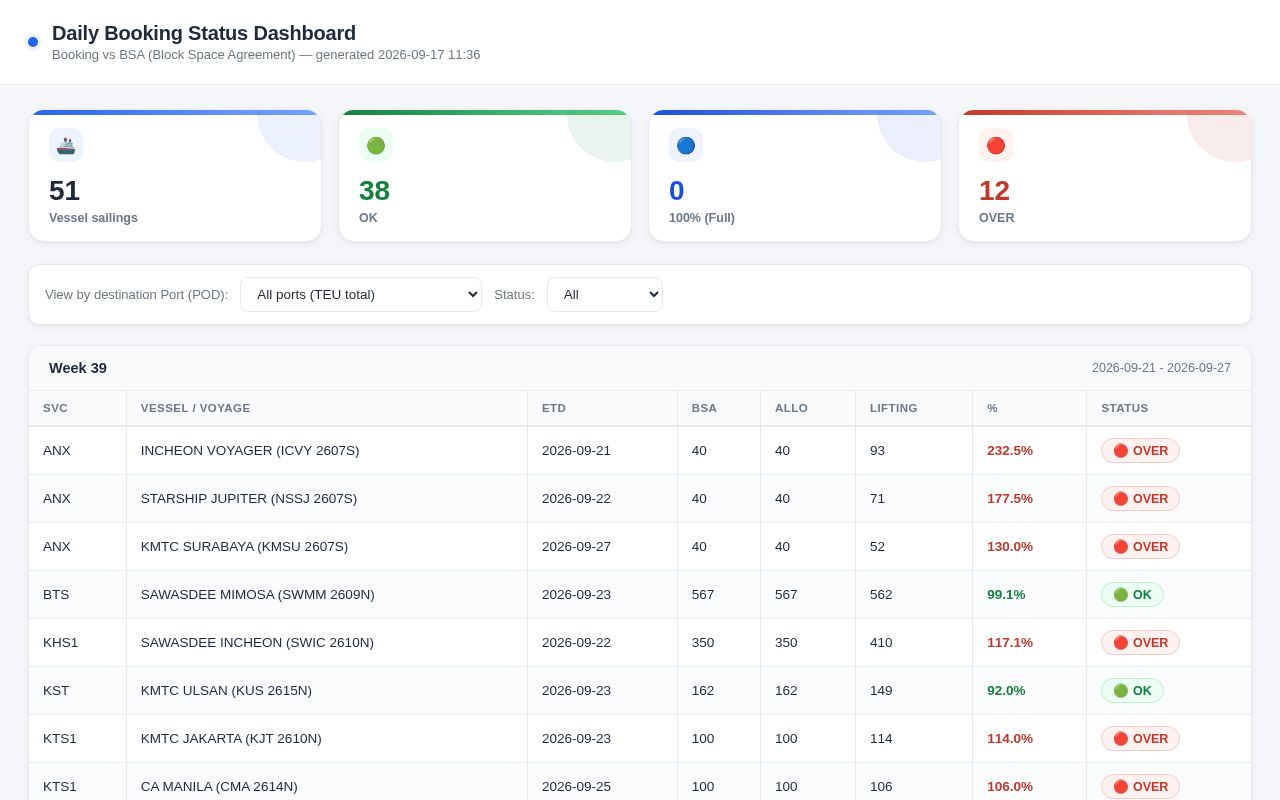Click the OVER badge for SAWASDEE INCHEON
Image resolution: width=1280 pixels, height=800 pixels.
tap(1140, 643)
